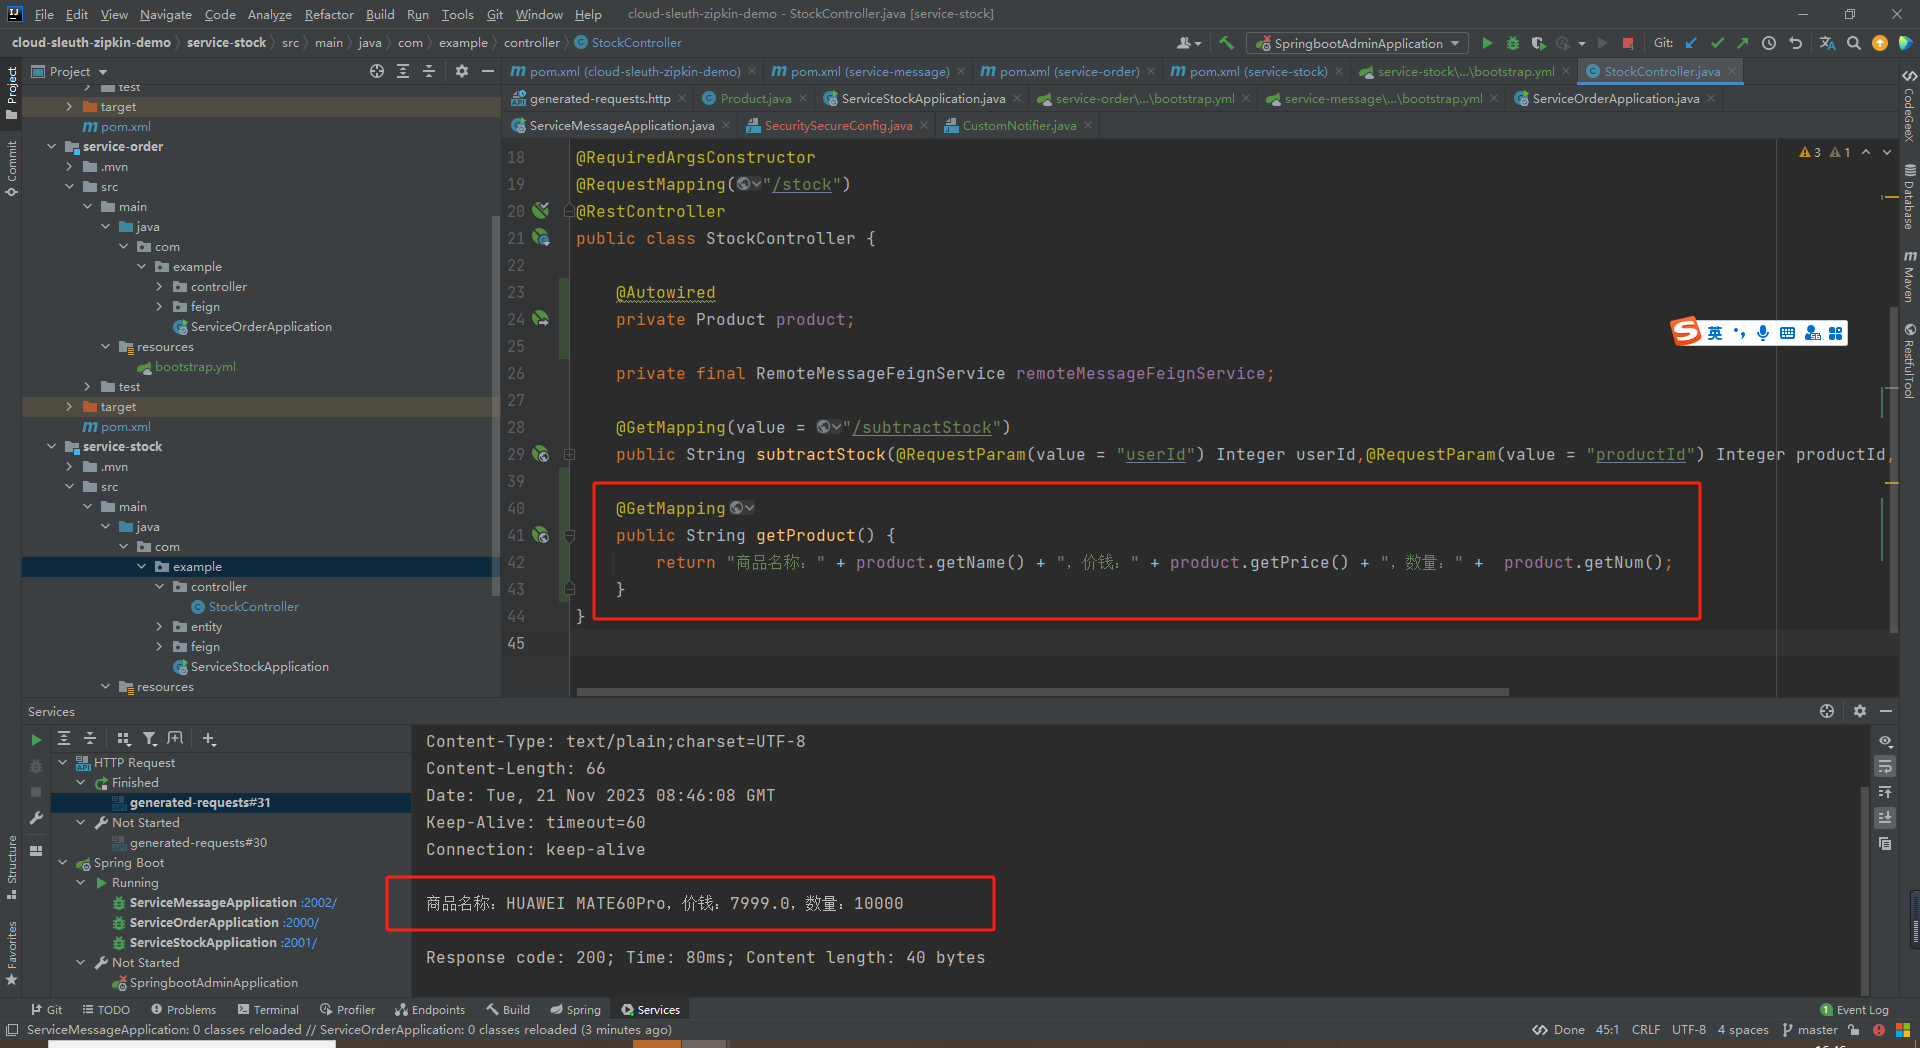The height and width of the screenshot is (1048, 1920).
Task: Expand all services in Services toolbar
Action: pyautogui.click(x=64, y=738)
